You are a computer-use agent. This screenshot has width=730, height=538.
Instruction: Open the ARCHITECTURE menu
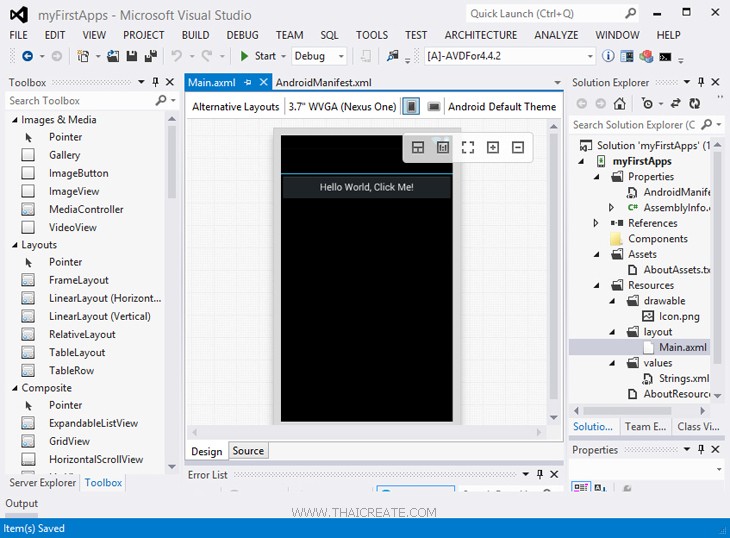point(481,35)
